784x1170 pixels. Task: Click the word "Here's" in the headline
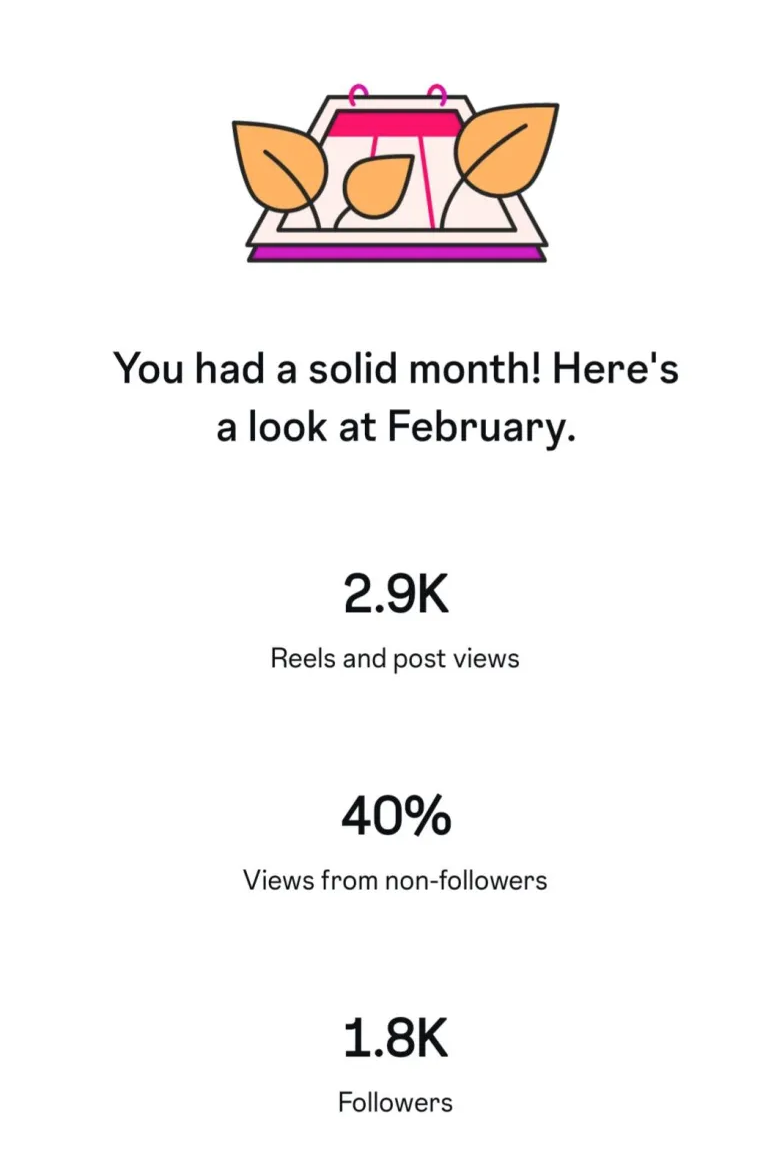pyautogui.click(x=616, y=368)
